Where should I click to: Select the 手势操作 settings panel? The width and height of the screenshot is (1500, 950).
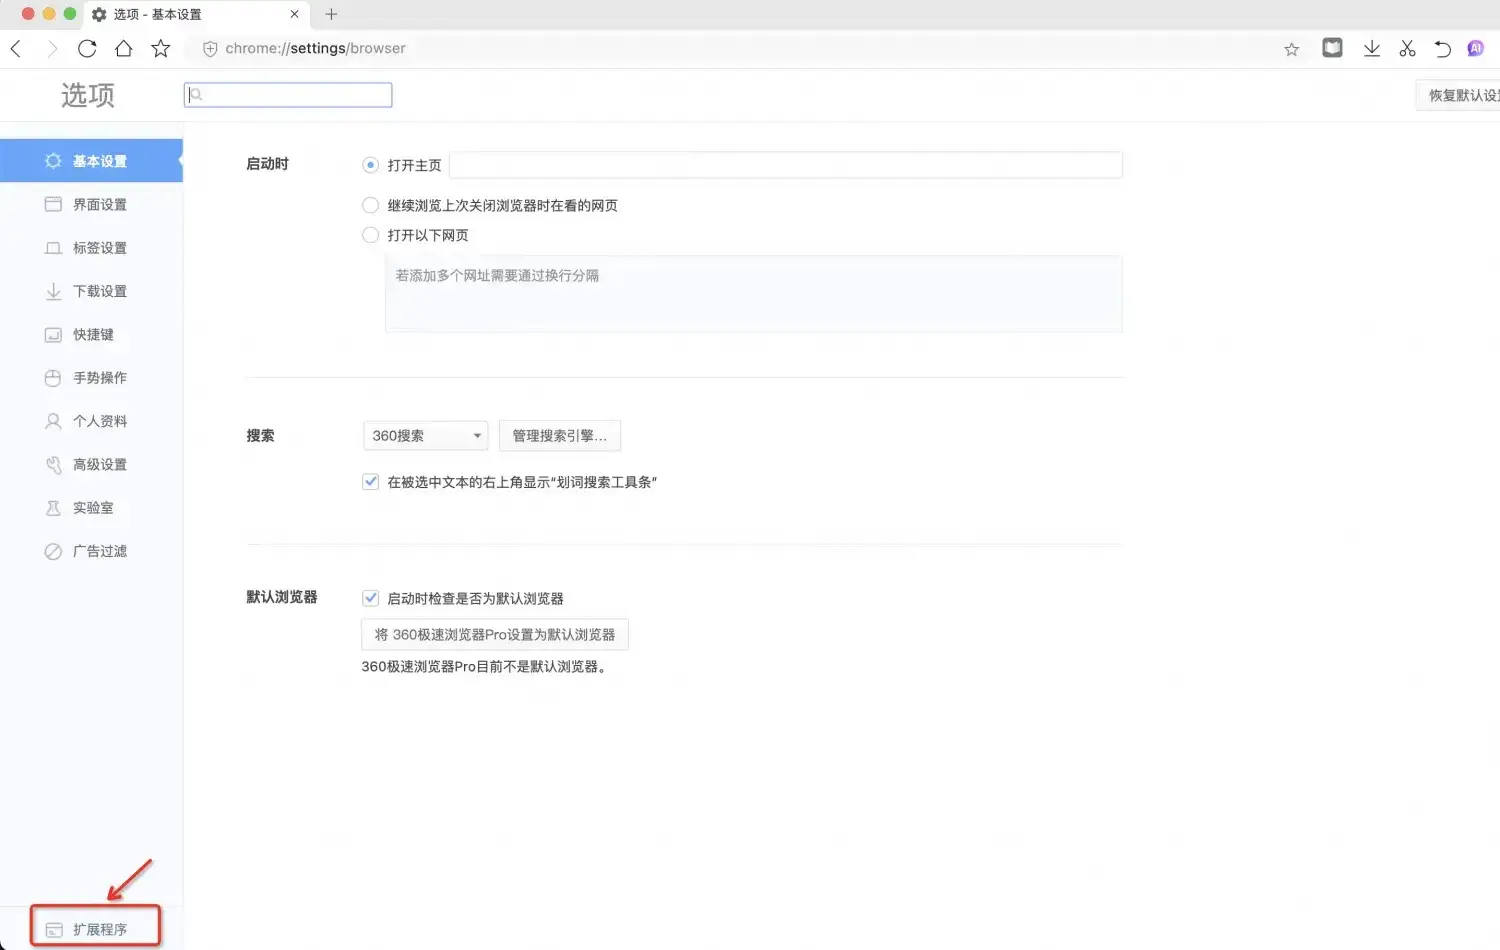100,377
